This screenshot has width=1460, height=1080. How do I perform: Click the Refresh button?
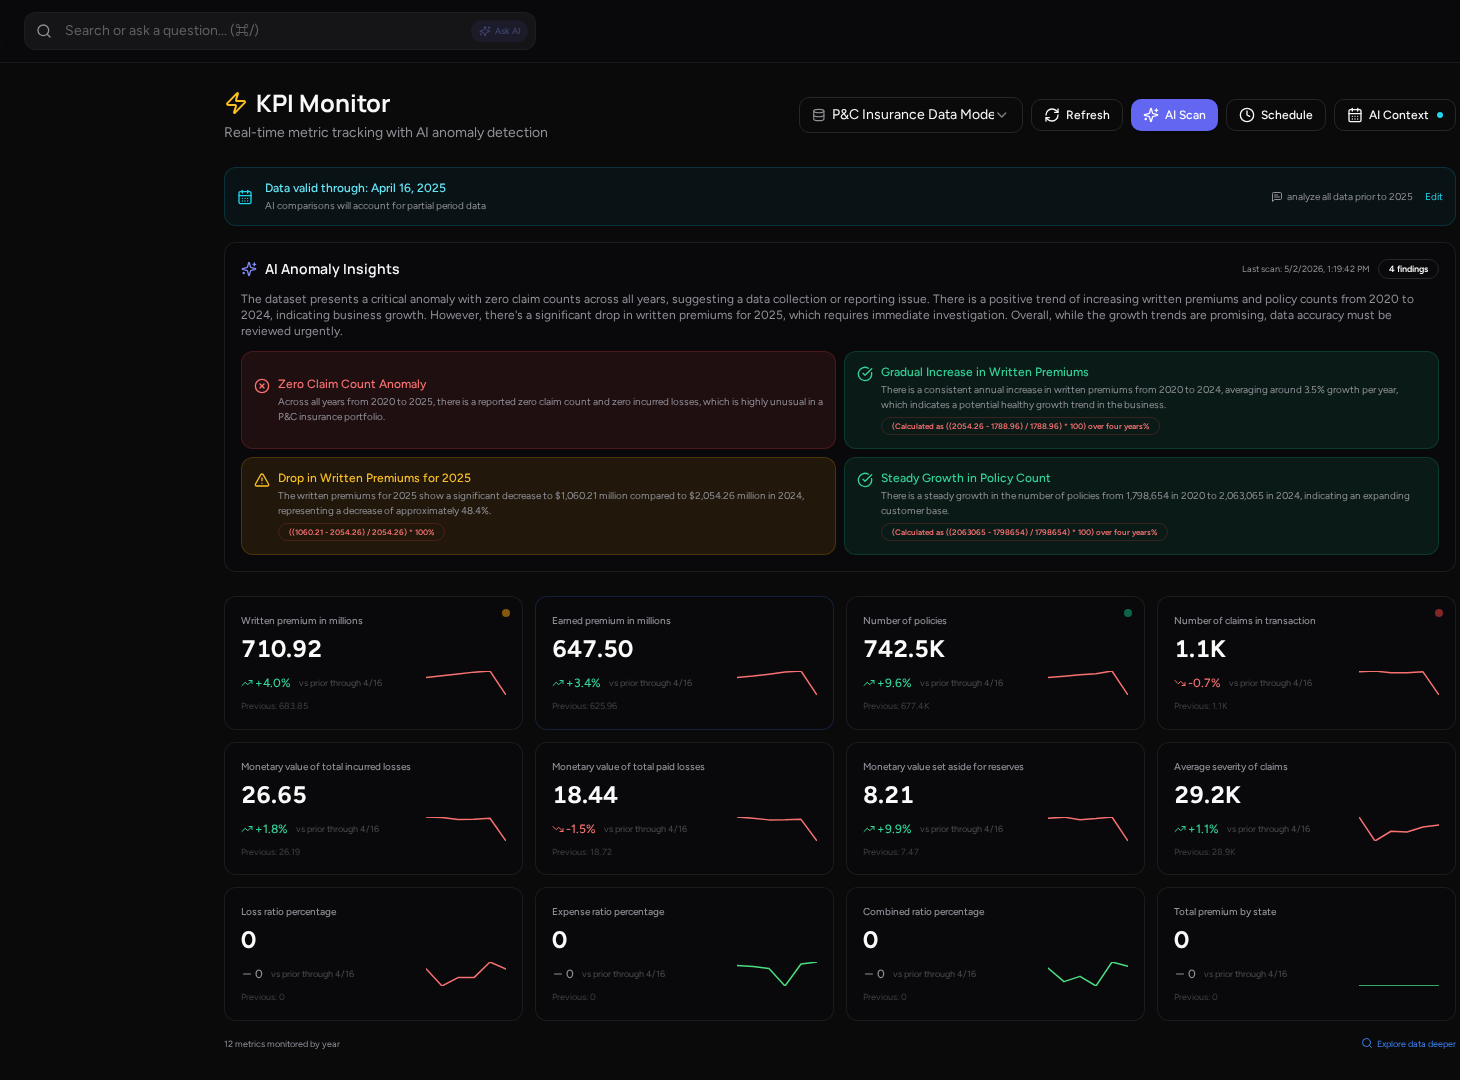(x=1077, y=115)
